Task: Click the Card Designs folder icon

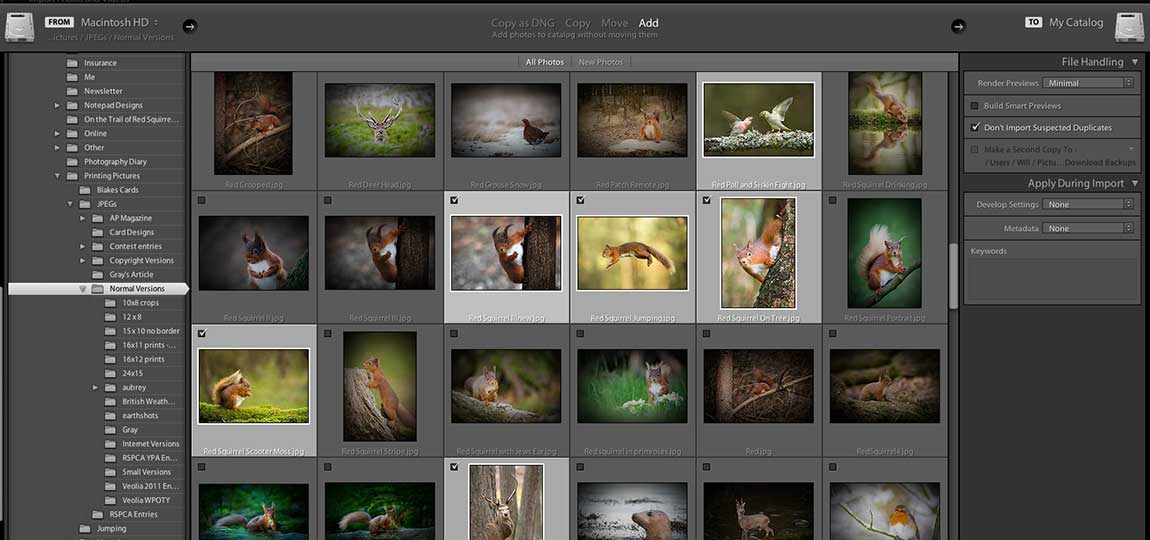Action: 98,232
